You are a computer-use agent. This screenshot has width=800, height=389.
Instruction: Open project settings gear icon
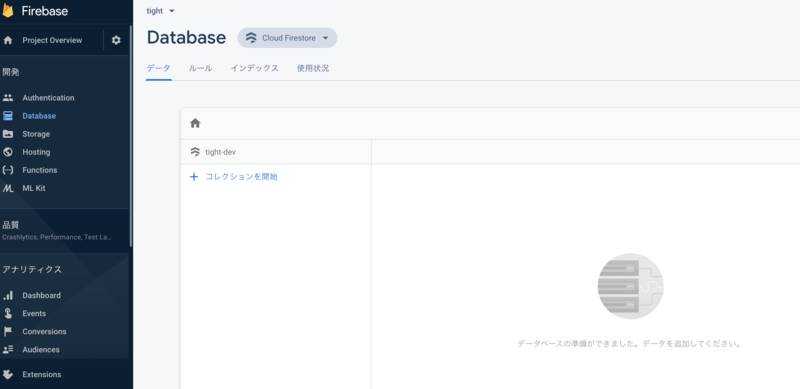(x=116, y=40)
